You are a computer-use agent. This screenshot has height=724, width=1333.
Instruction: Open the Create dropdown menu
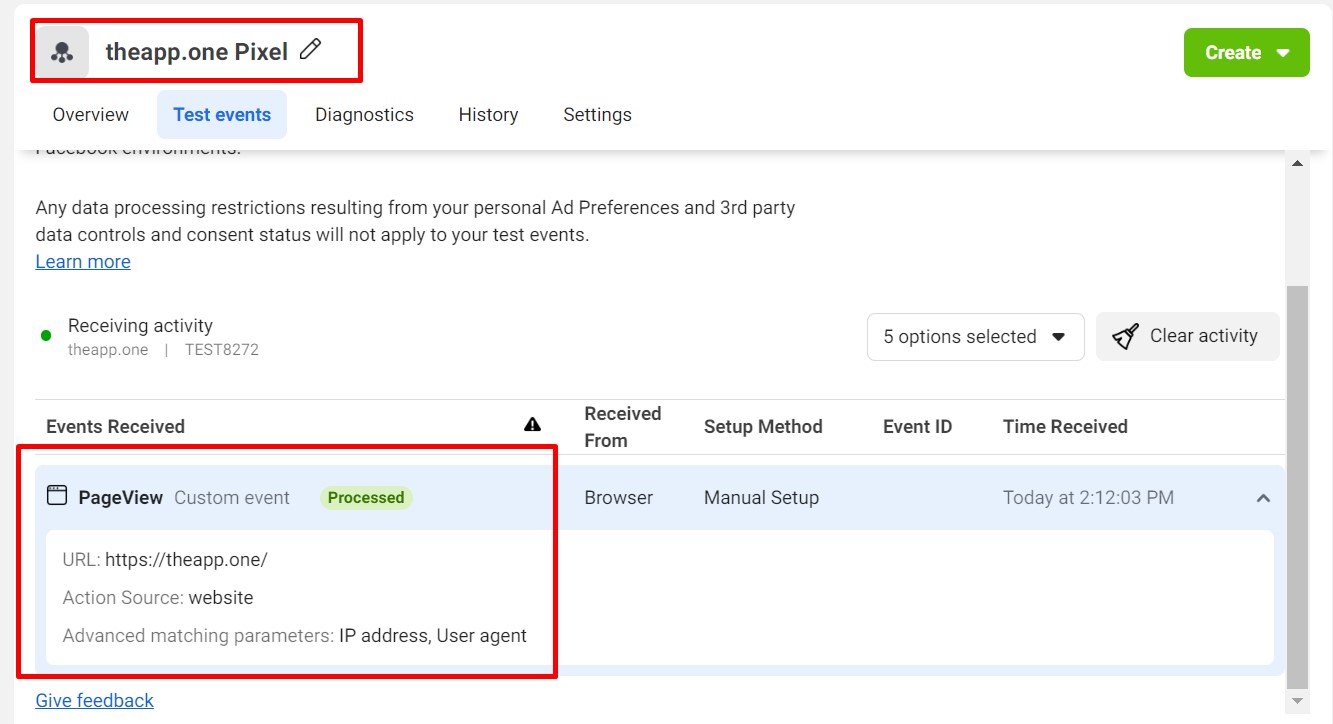pyautogui.click(x=1246, y=53)
